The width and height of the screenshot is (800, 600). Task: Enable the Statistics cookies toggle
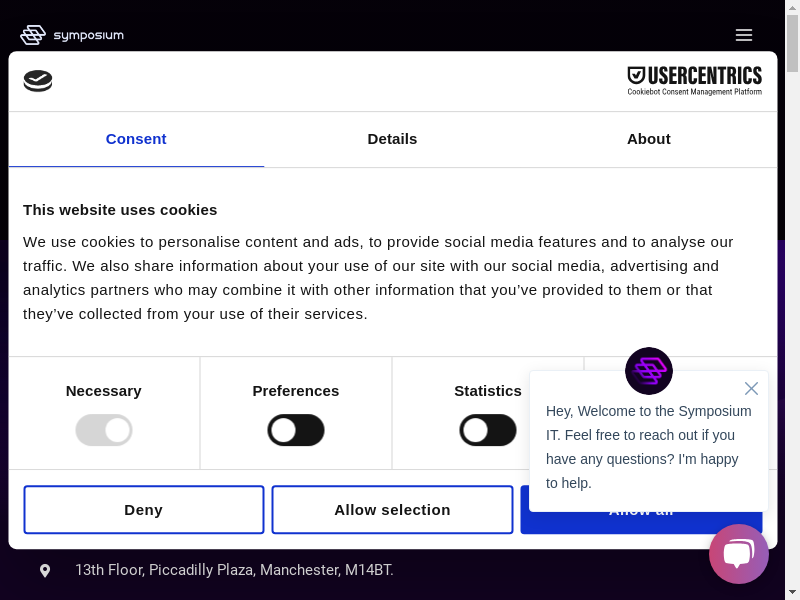point(487,430)
